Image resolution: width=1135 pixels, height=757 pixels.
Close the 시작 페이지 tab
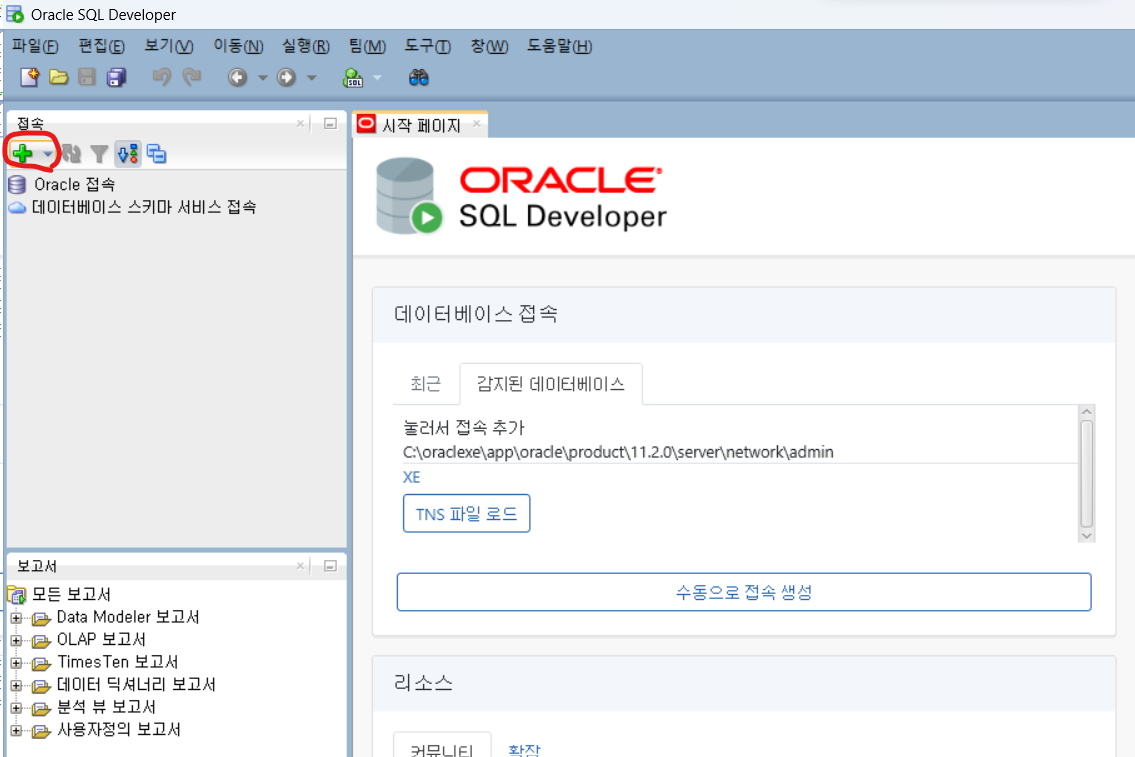click(x=476, y=124)
